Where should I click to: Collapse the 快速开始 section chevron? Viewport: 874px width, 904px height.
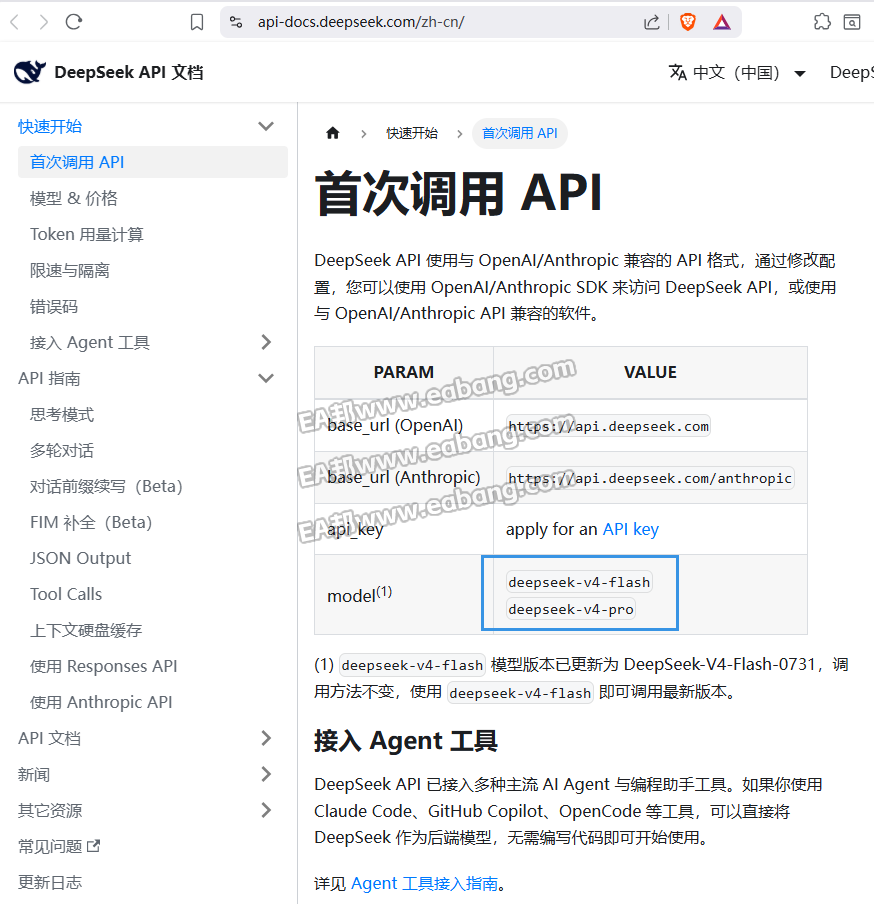click(266, 126)
